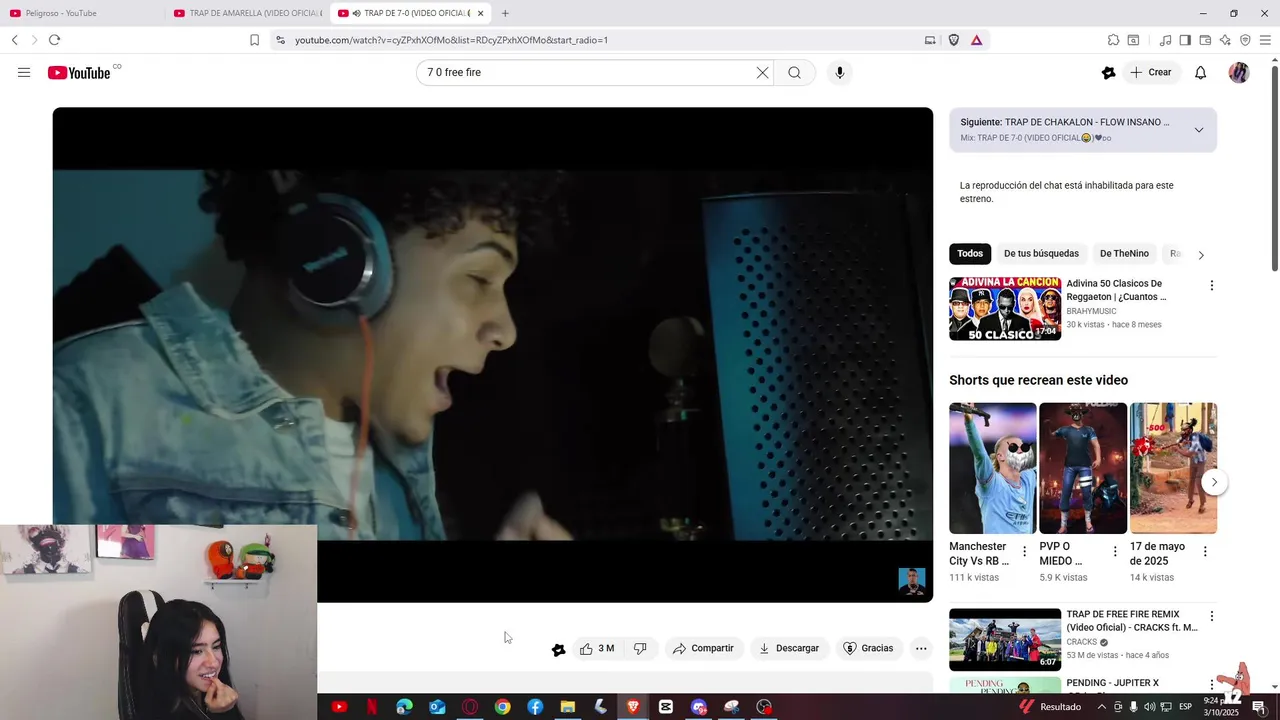
Task: Open File Explorer from taskbar
Action: tap(568, 707)
